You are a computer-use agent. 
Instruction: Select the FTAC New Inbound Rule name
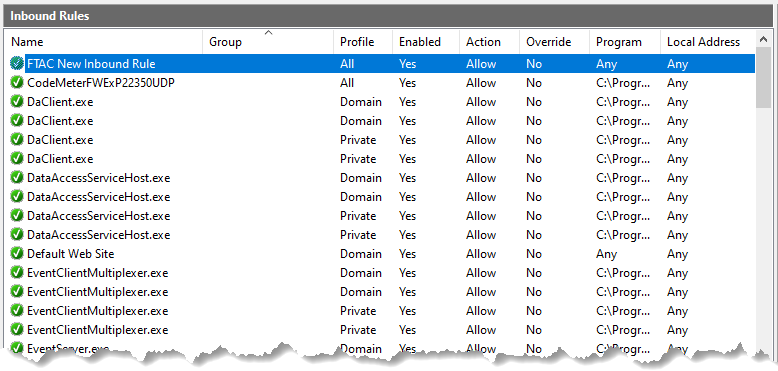point(91,63)
